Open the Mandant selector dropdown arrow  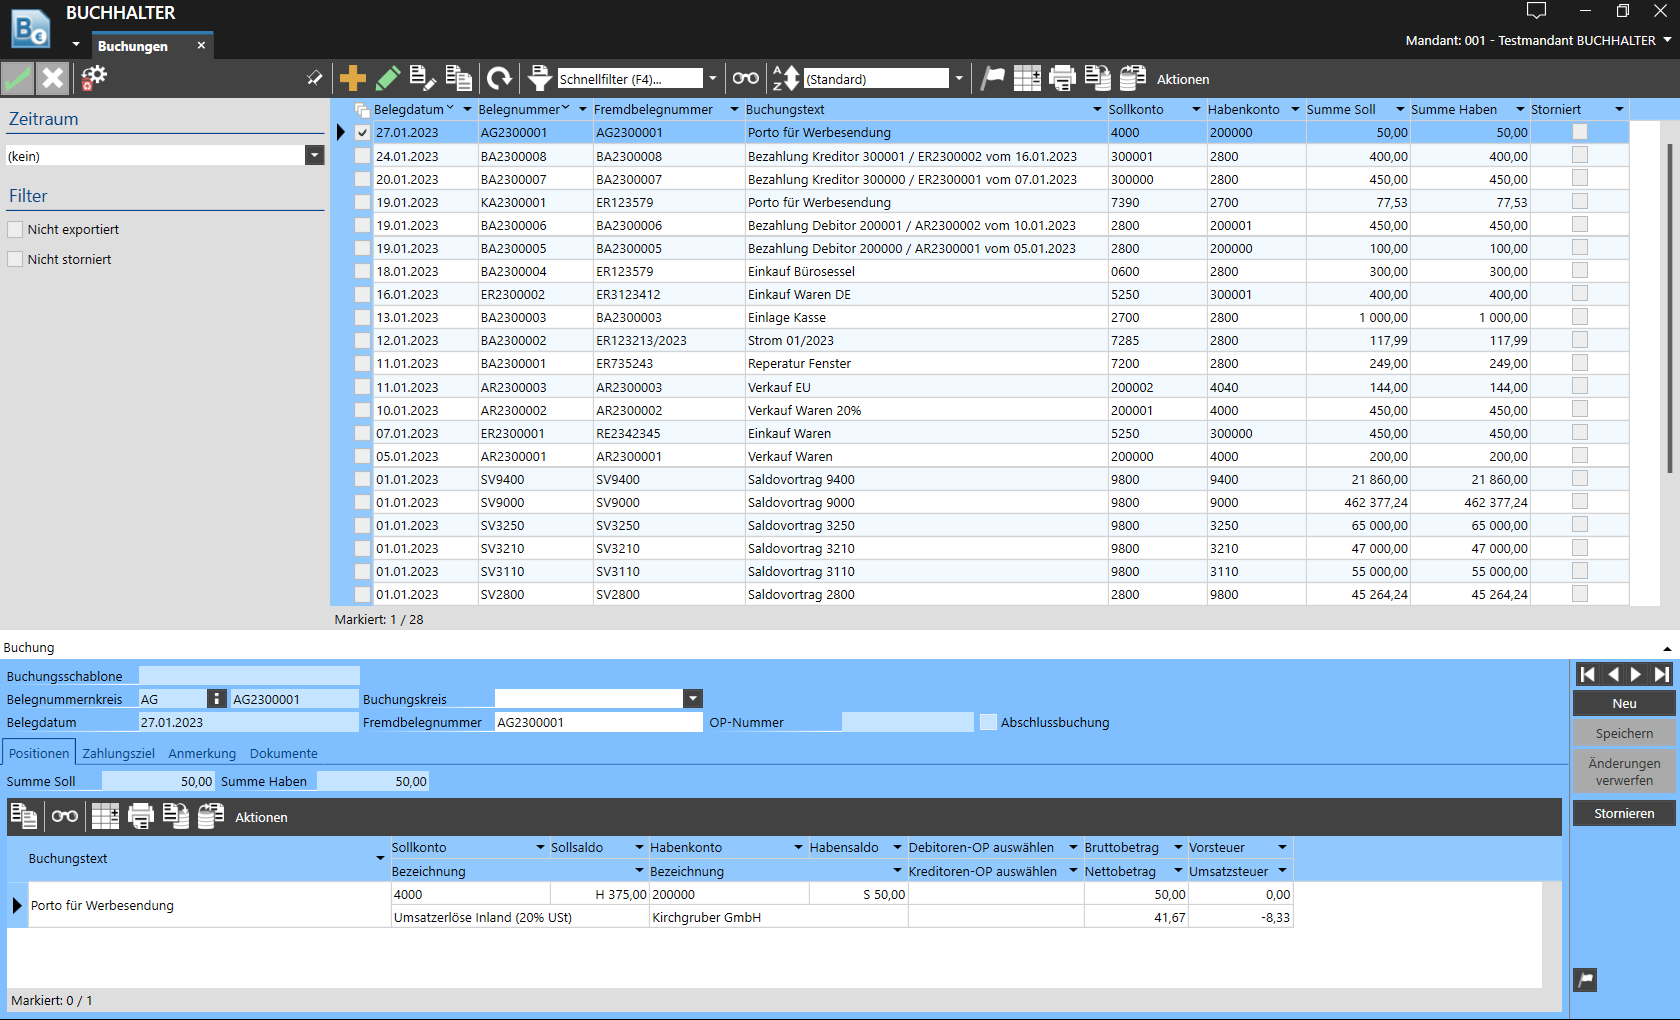pyautogui.click(x=1667, y=40)
